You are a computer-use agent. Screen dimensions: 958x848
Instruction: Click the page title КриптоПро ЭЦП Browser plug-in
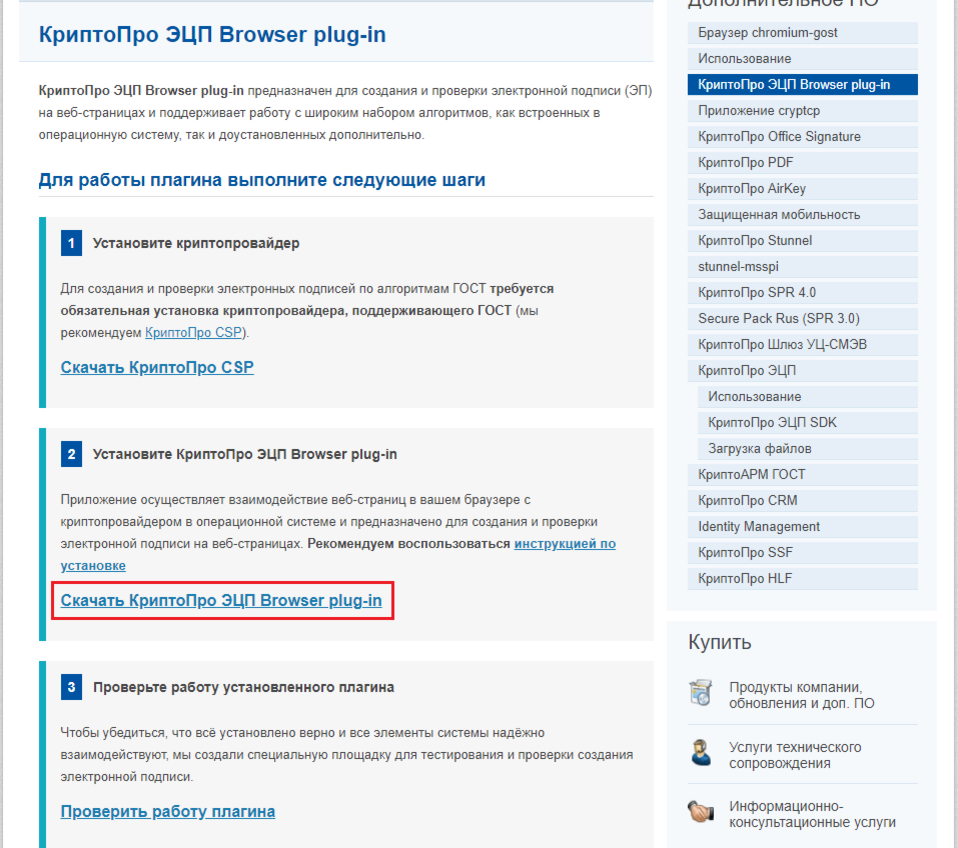[212, 34]
